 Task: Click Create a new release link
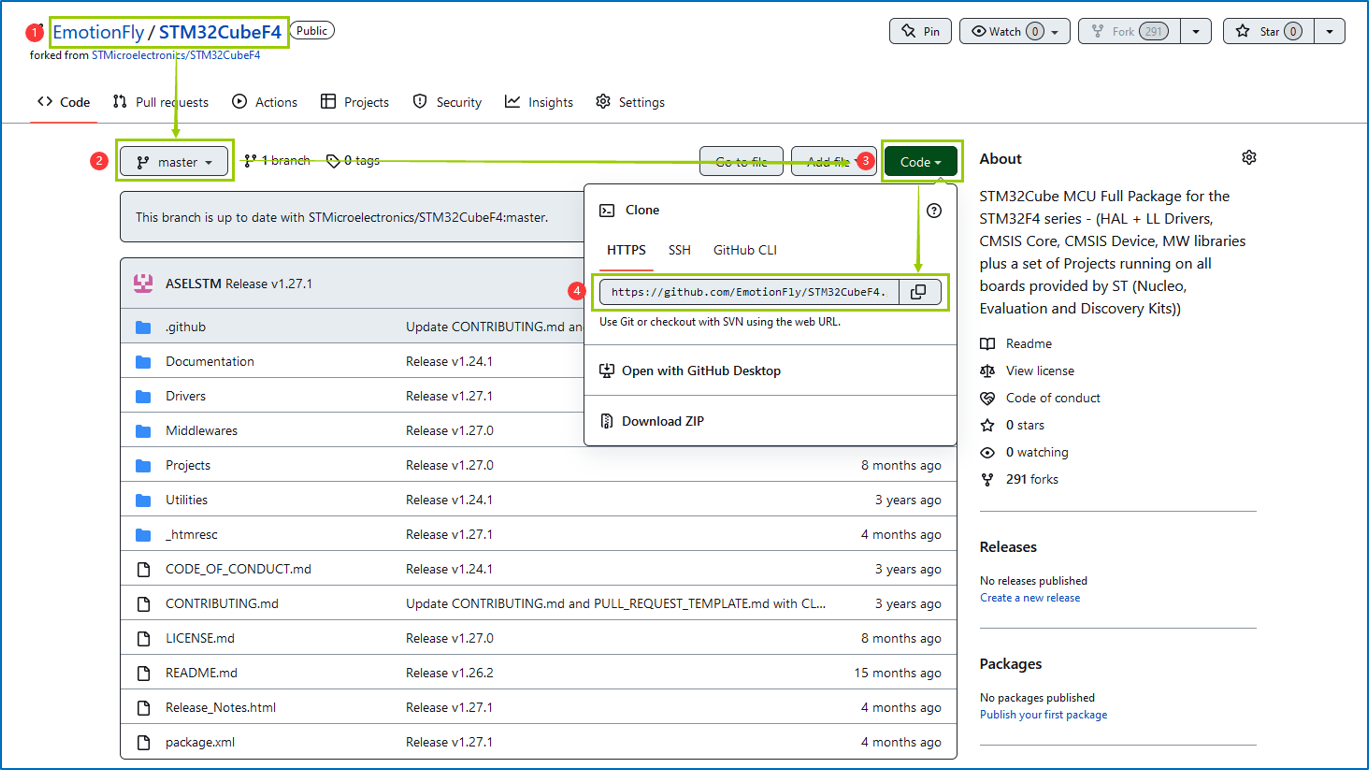click(1030, 598)
